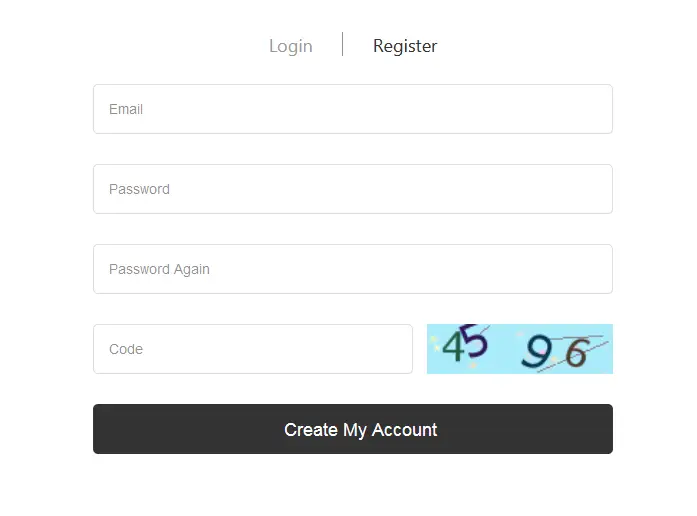Switch to the Login tab
The height and width of the screenshot is (516, 697).
coord(291,46)
